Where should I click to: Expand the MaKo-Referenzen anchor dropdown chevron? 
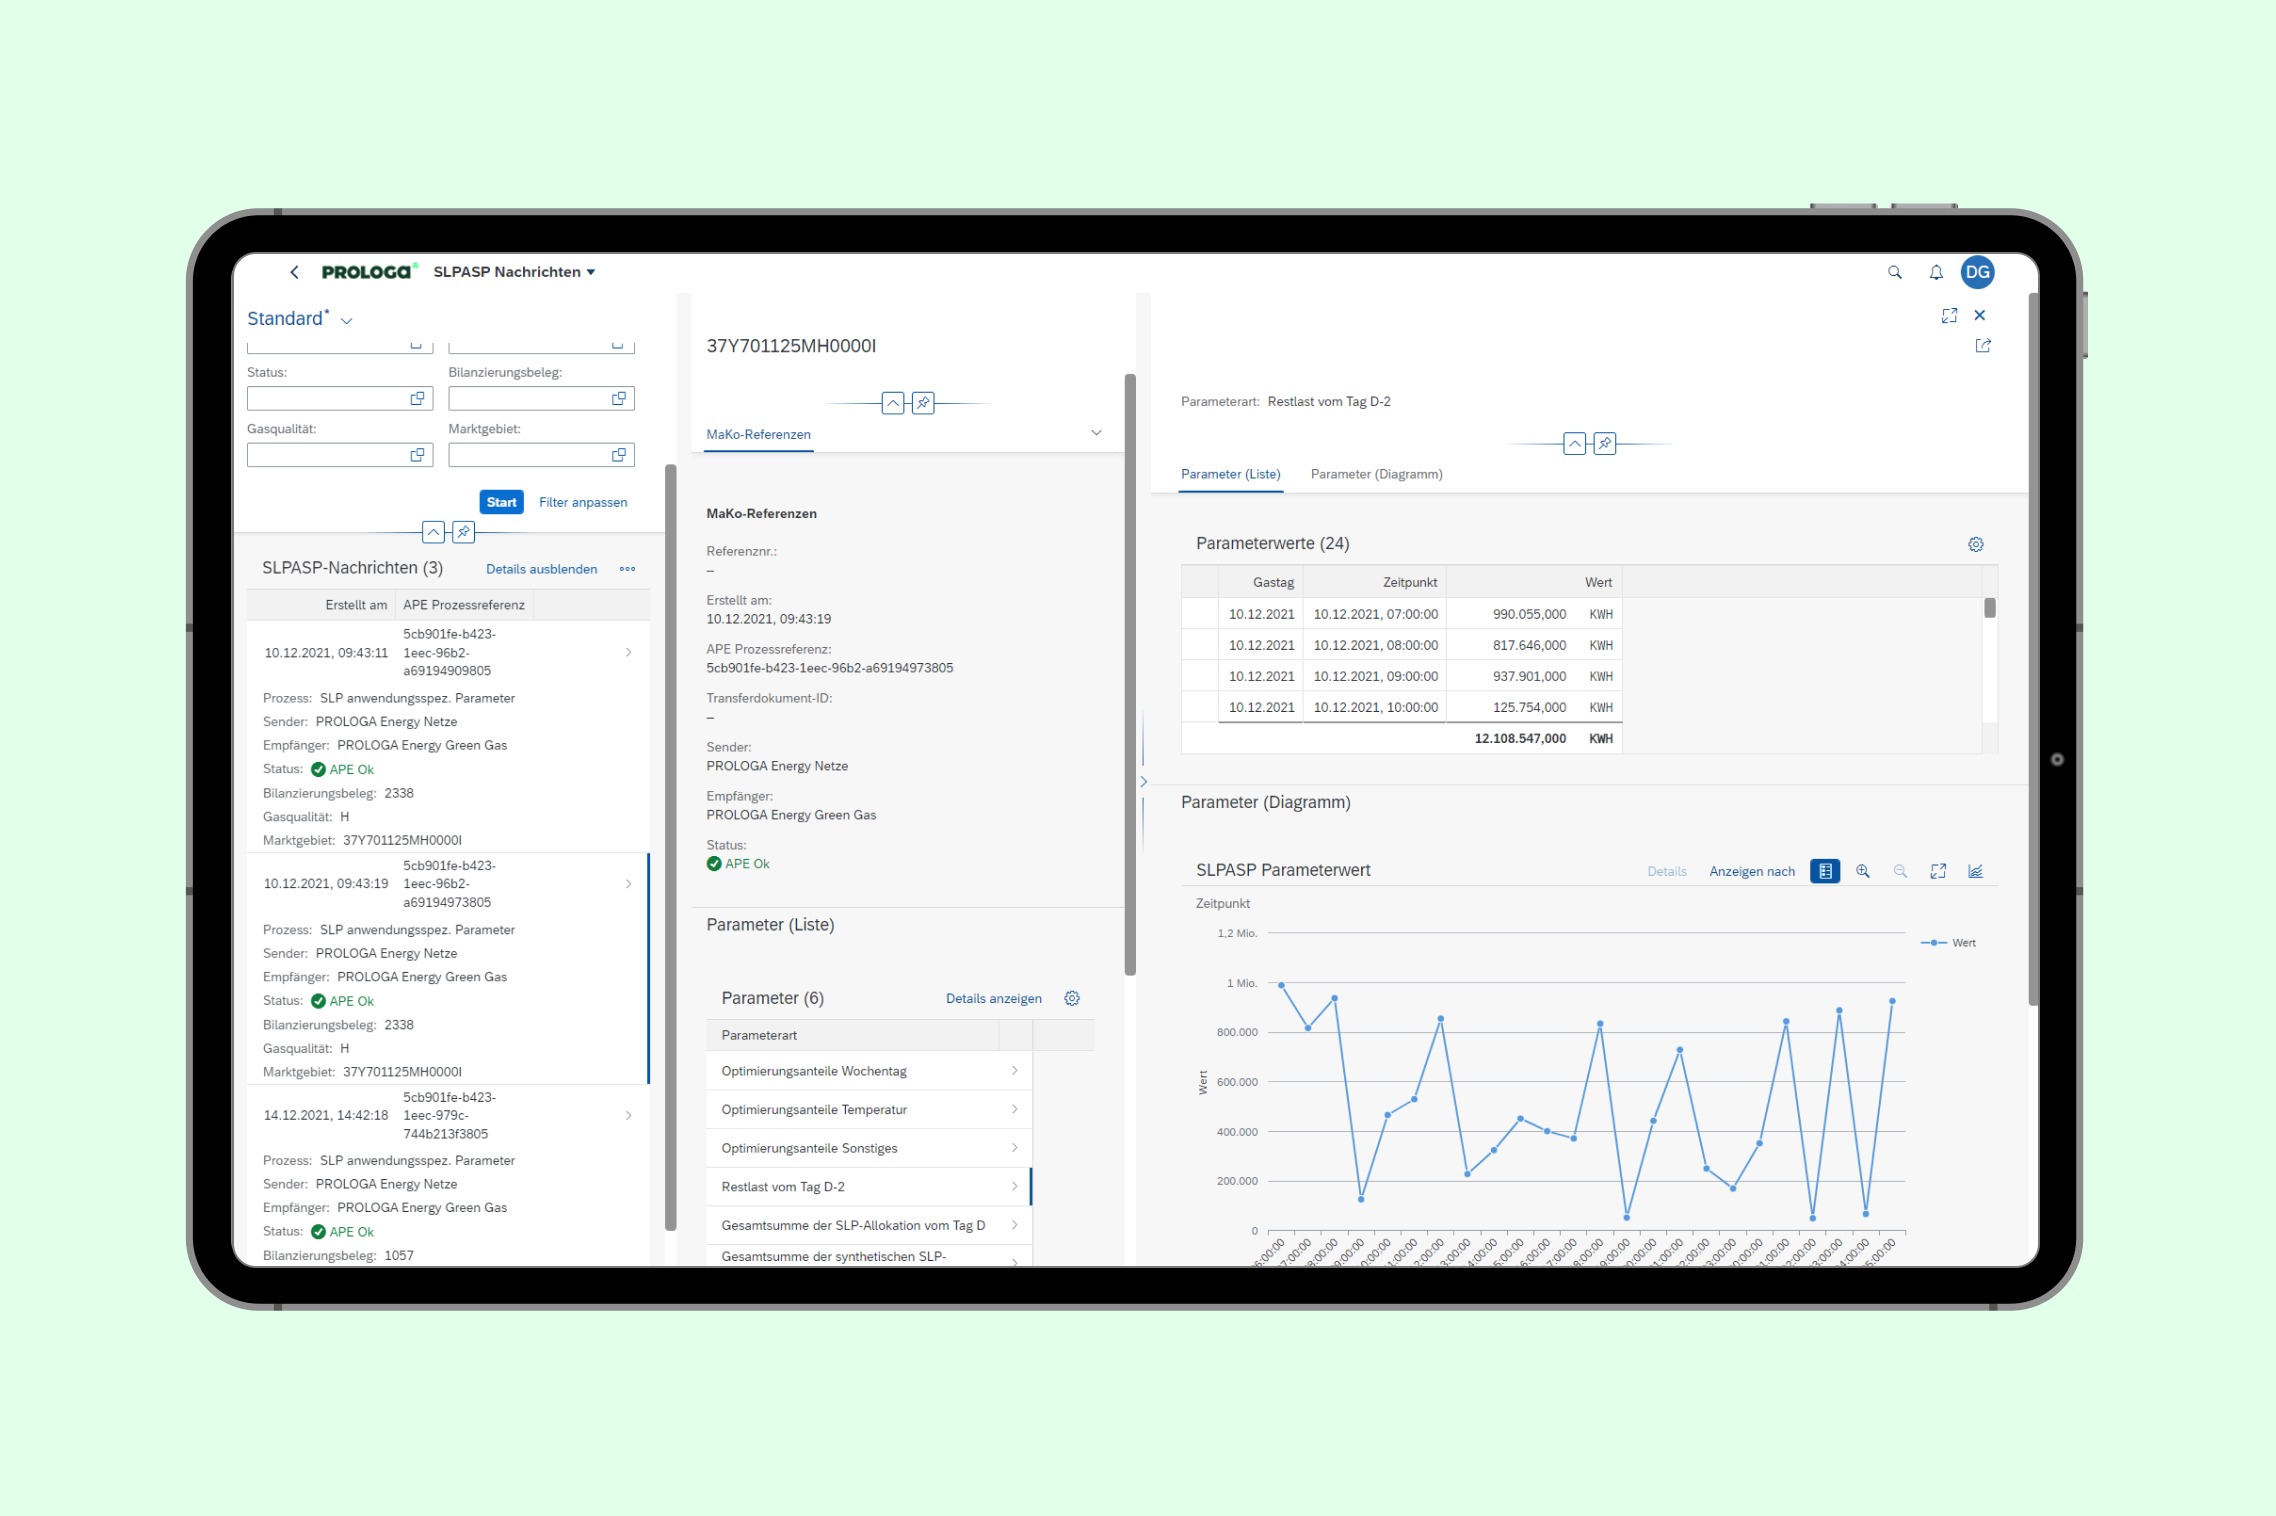(x=1096, y=433)
